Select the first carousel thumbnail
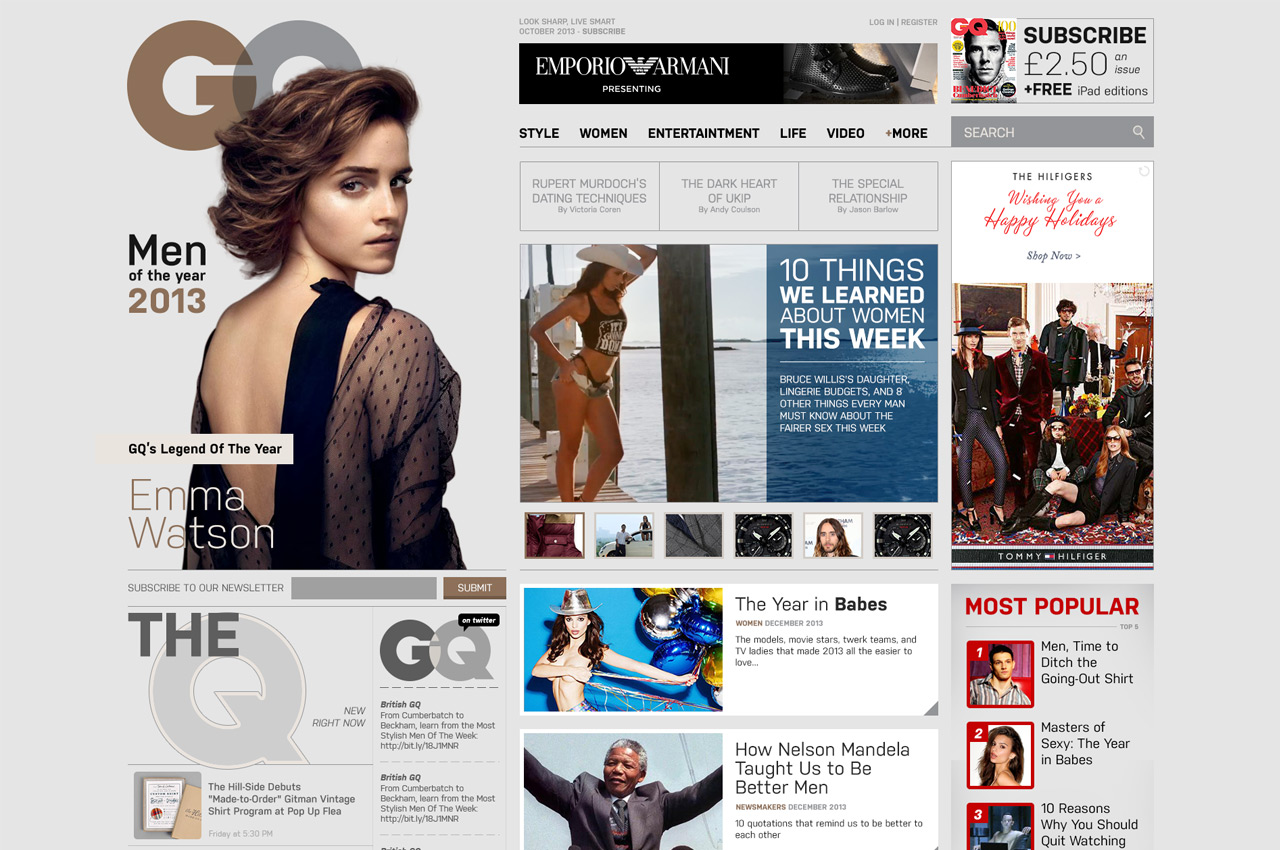Screen dimensions: 1280x850 [554, 535]
